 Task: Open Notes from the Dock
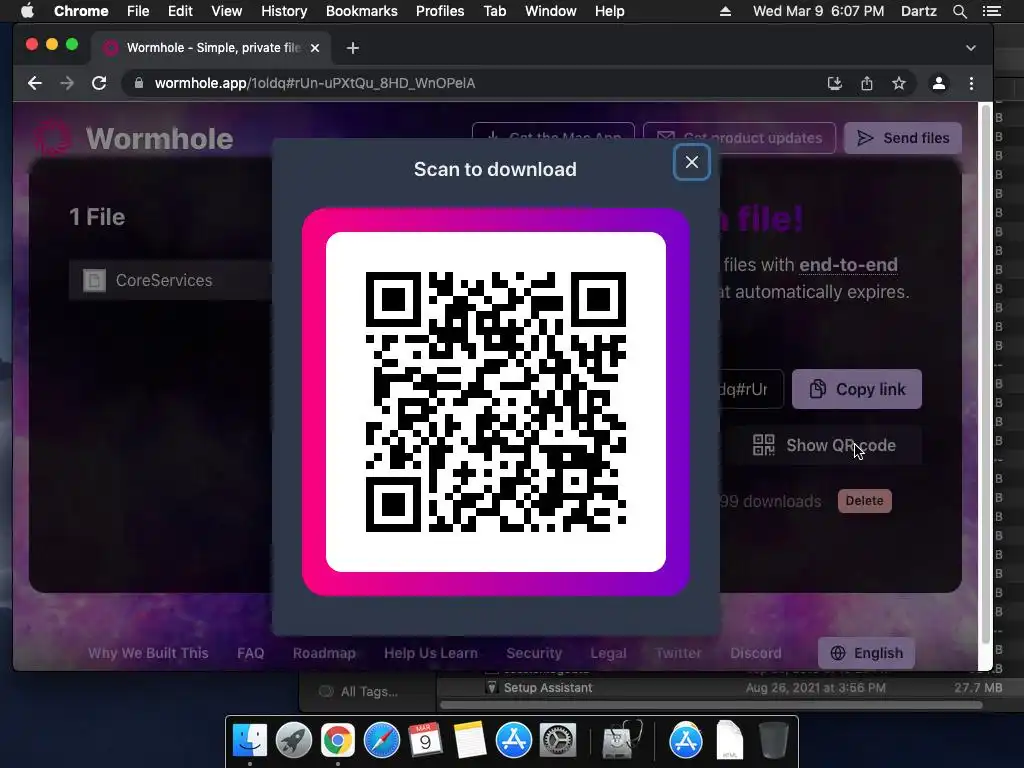[x=470, y=741]
